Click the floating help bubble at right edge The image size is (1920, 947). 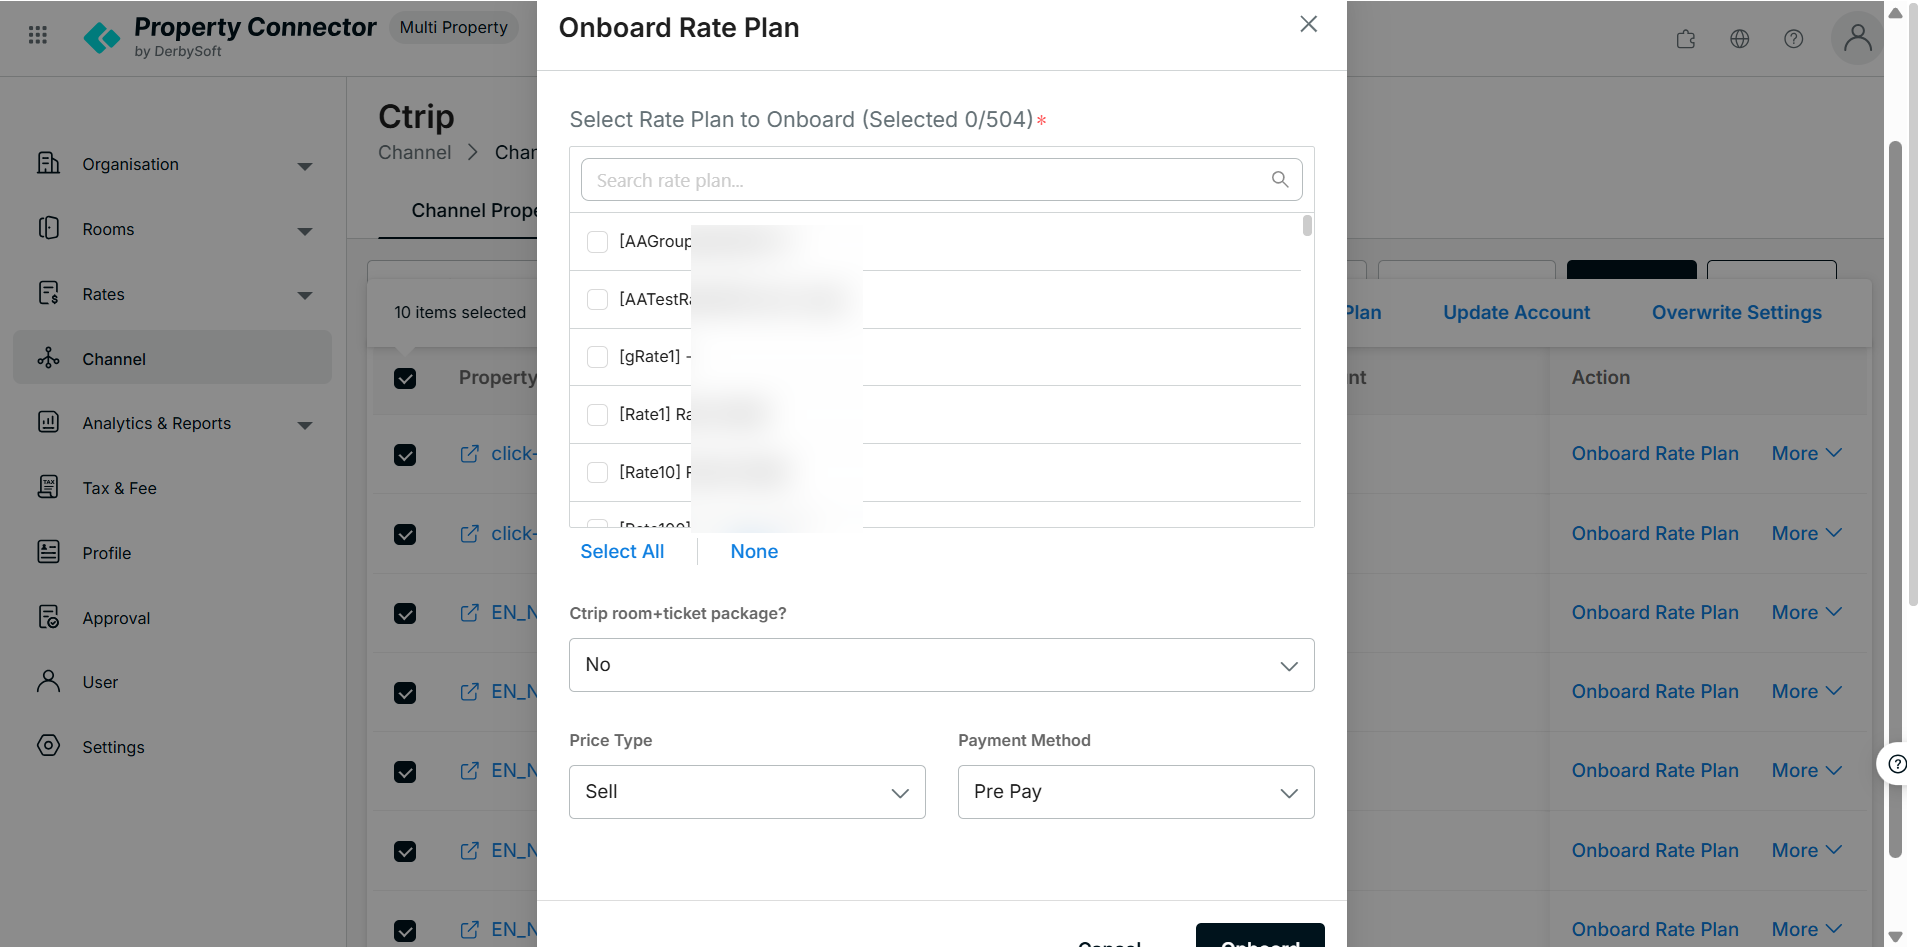coord(1897,765)
